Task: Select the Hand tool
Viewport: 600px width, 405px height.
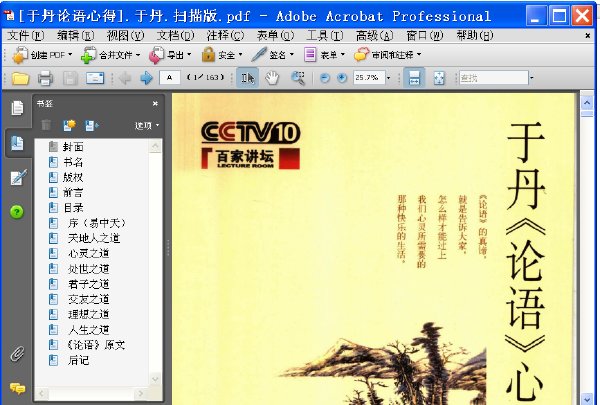Action: [272, 78]
